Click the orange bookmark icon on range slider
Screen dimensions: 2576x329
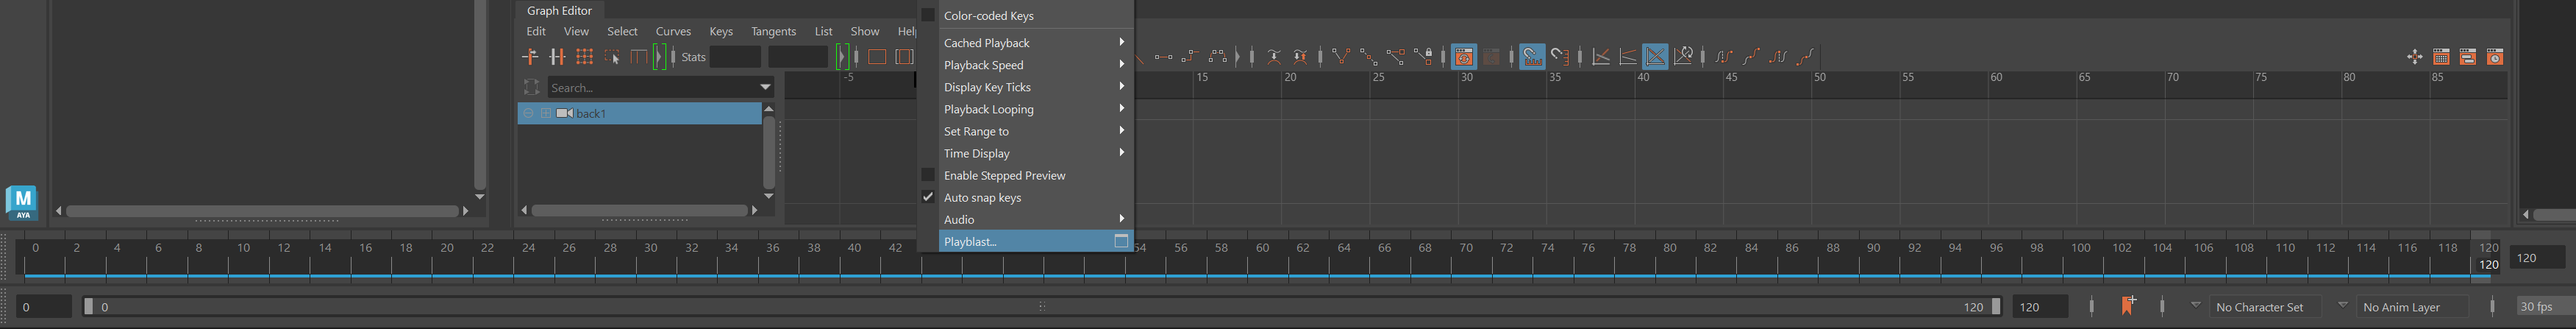click(2128, 306)
